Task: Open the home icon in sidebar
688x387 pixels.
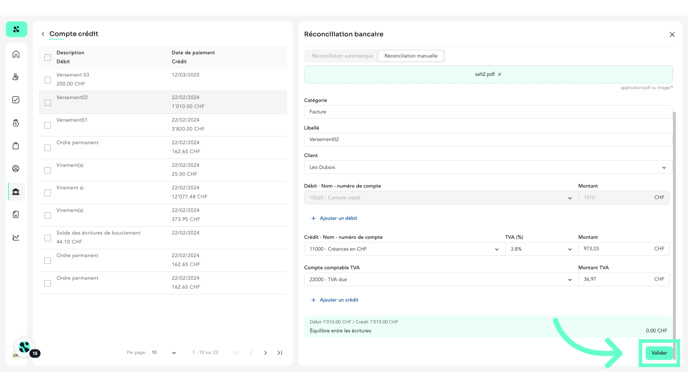Action: click(x=16, y=54)
